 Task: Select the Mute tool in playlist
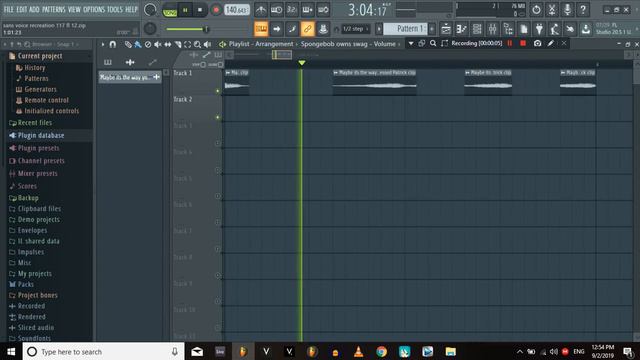158,44
